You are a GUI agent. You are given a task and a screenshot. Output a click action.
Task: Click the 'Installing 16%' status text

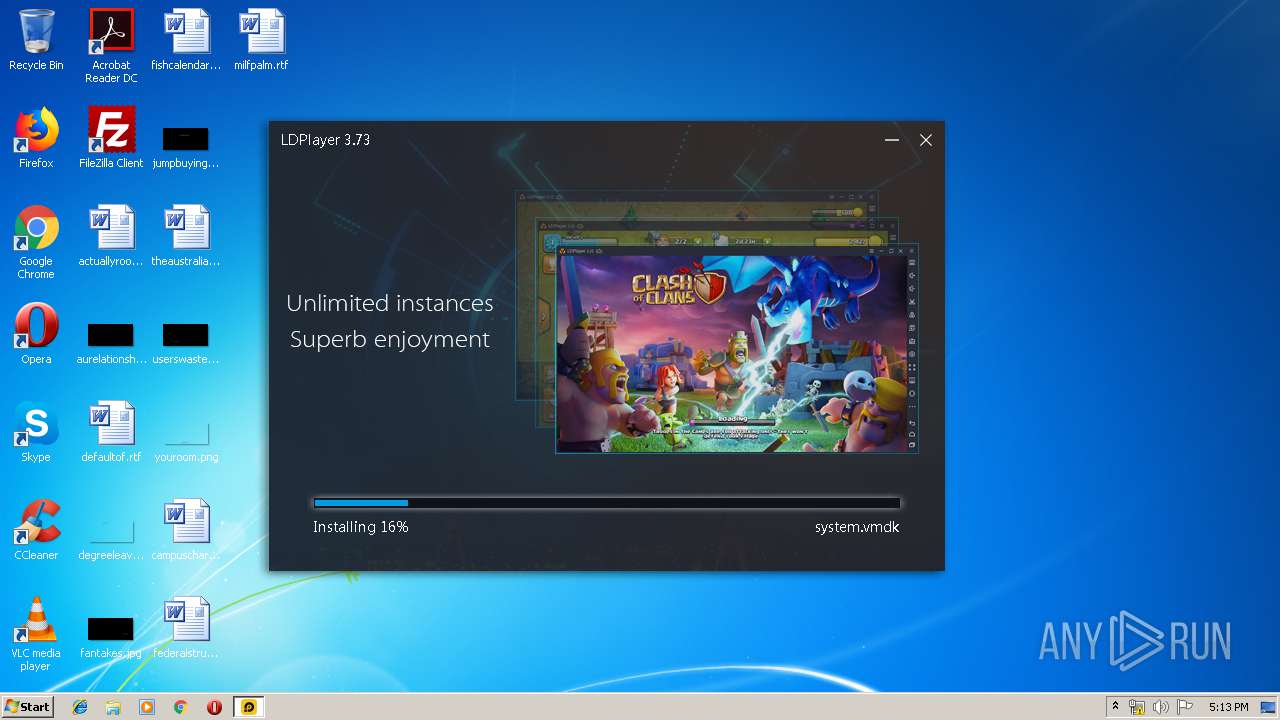tap(360, 527)
